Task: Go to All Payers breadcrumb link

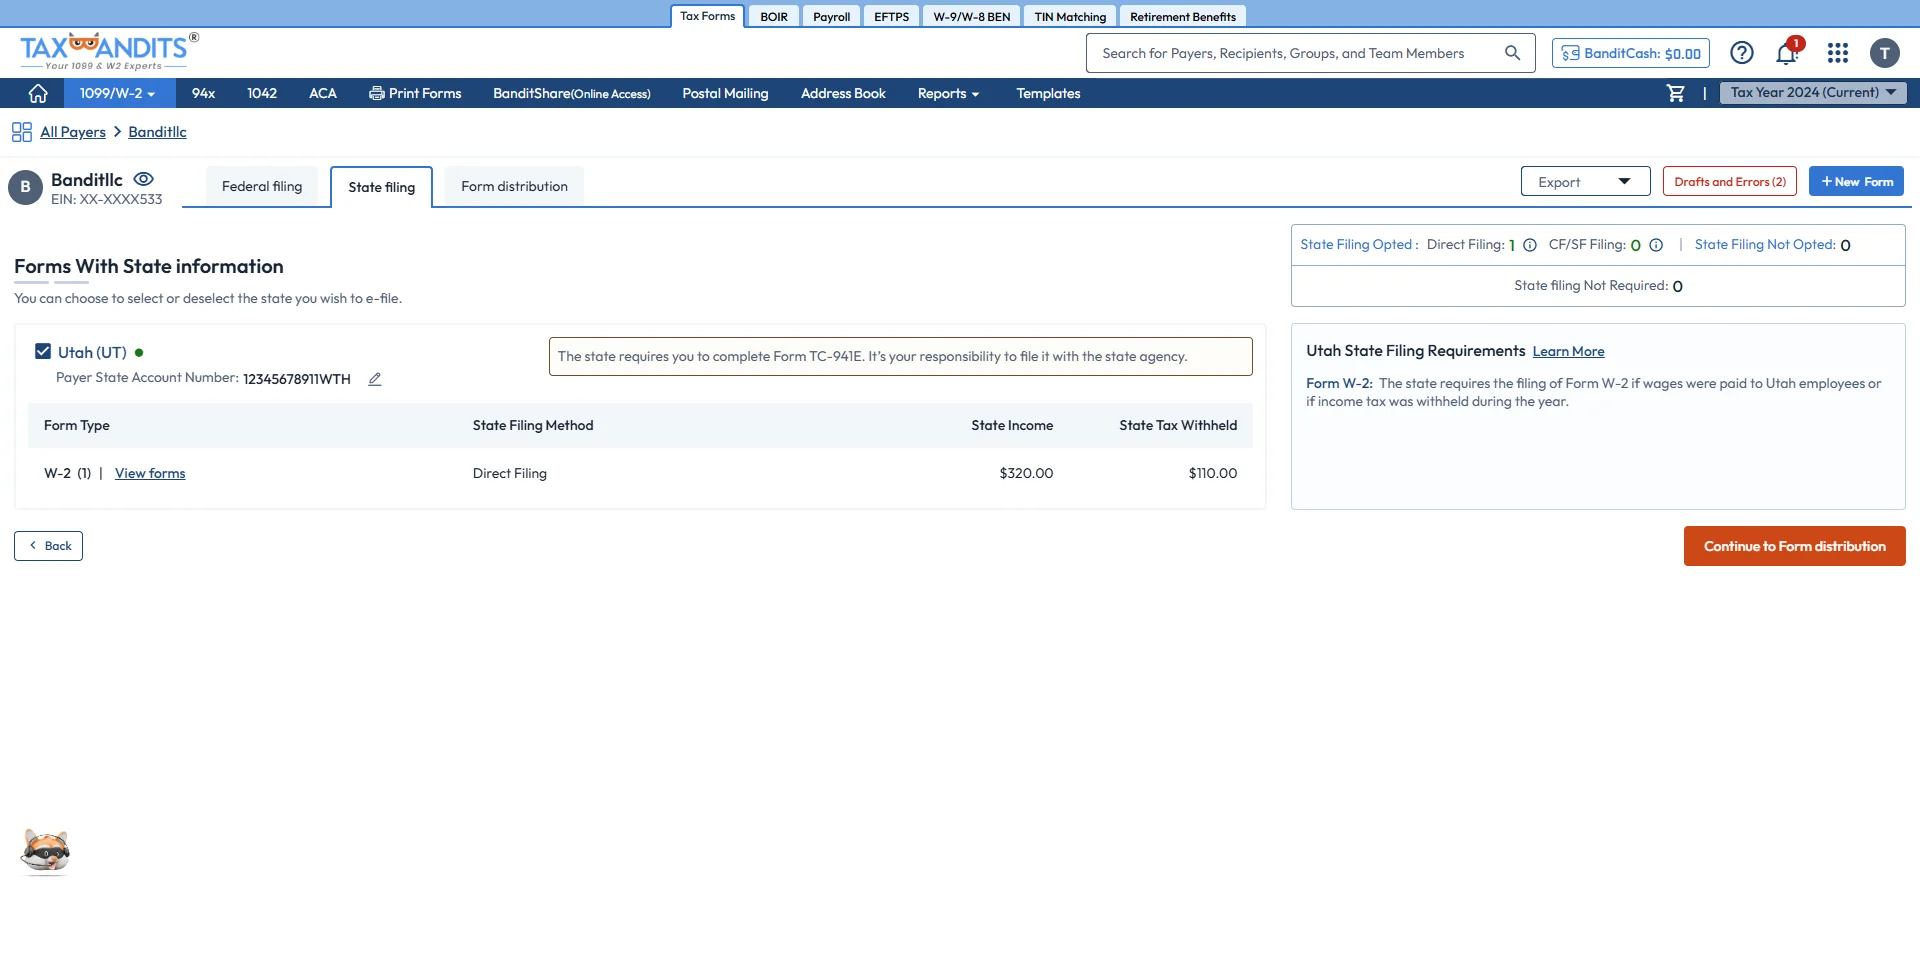Action: pos(73,132)
